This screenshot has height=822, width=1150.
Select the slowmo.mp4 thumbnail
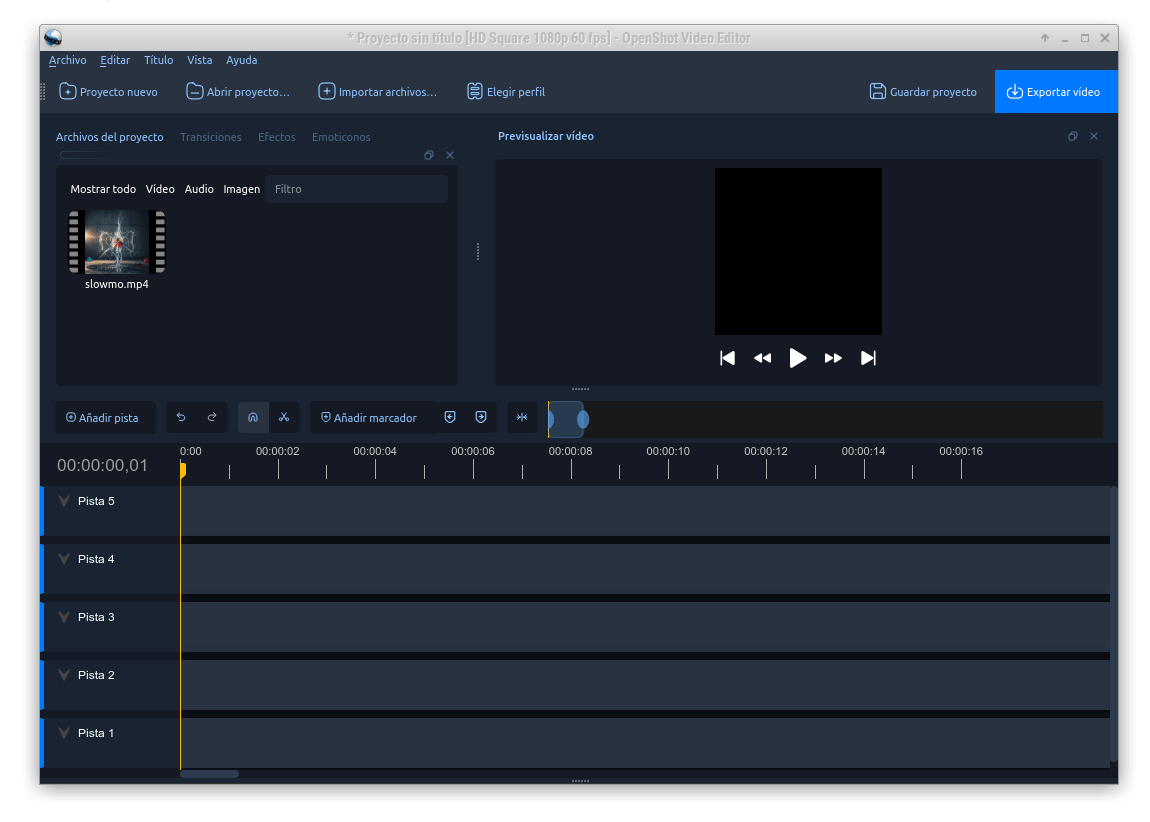click(x=117, y=242)
